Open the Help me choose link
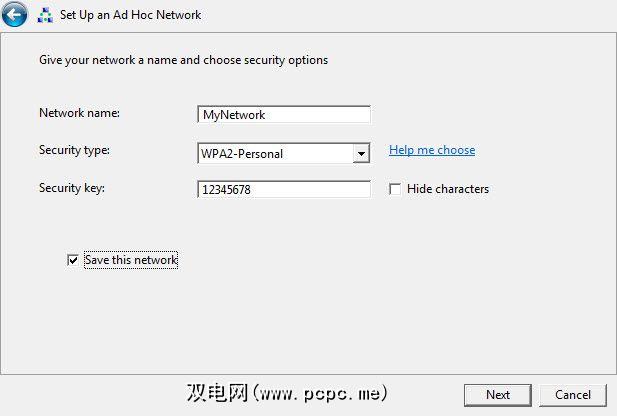This screenshot has width=617, height=416. click(432, 150)
